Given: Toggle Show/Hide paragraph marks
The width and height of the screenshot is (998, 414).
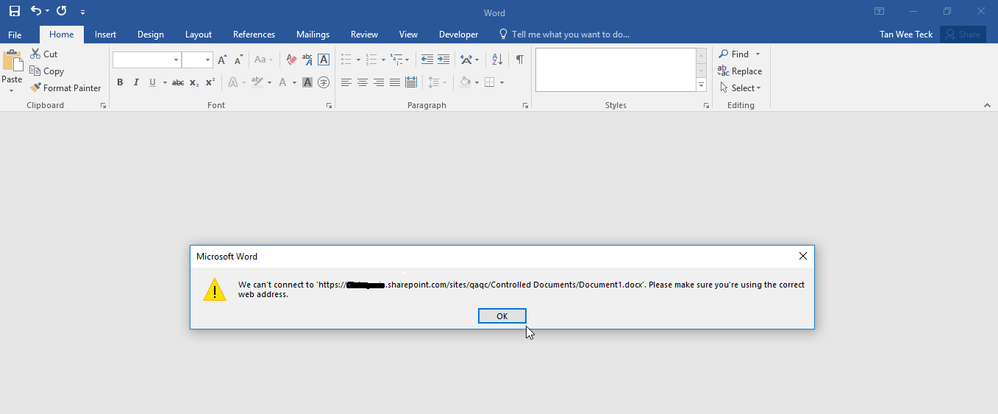Looking at the screenshot, I should (x=519, y=60).
